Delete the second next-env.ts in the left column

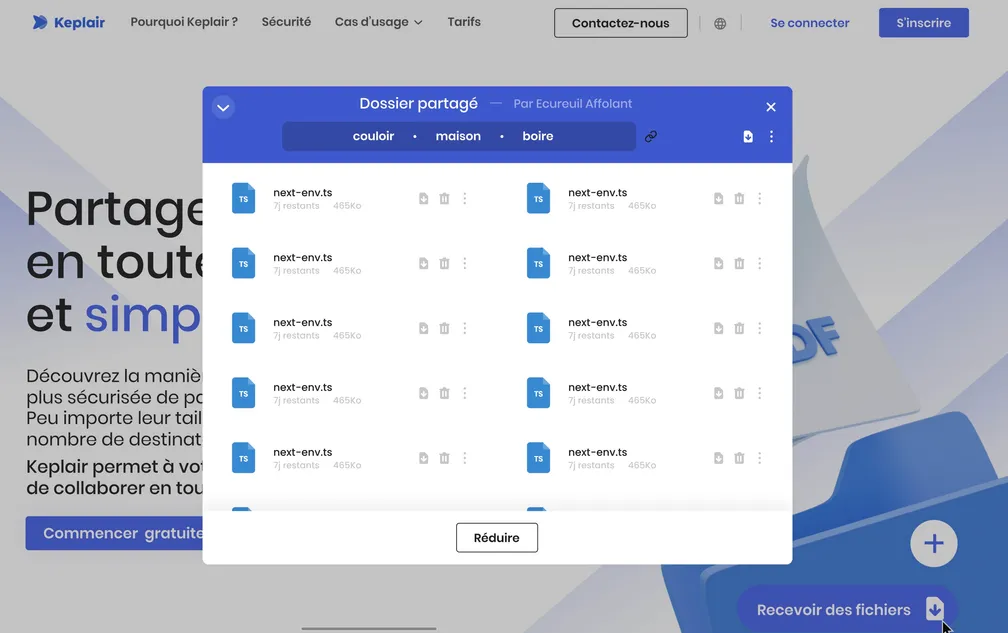tap(444, 264)
